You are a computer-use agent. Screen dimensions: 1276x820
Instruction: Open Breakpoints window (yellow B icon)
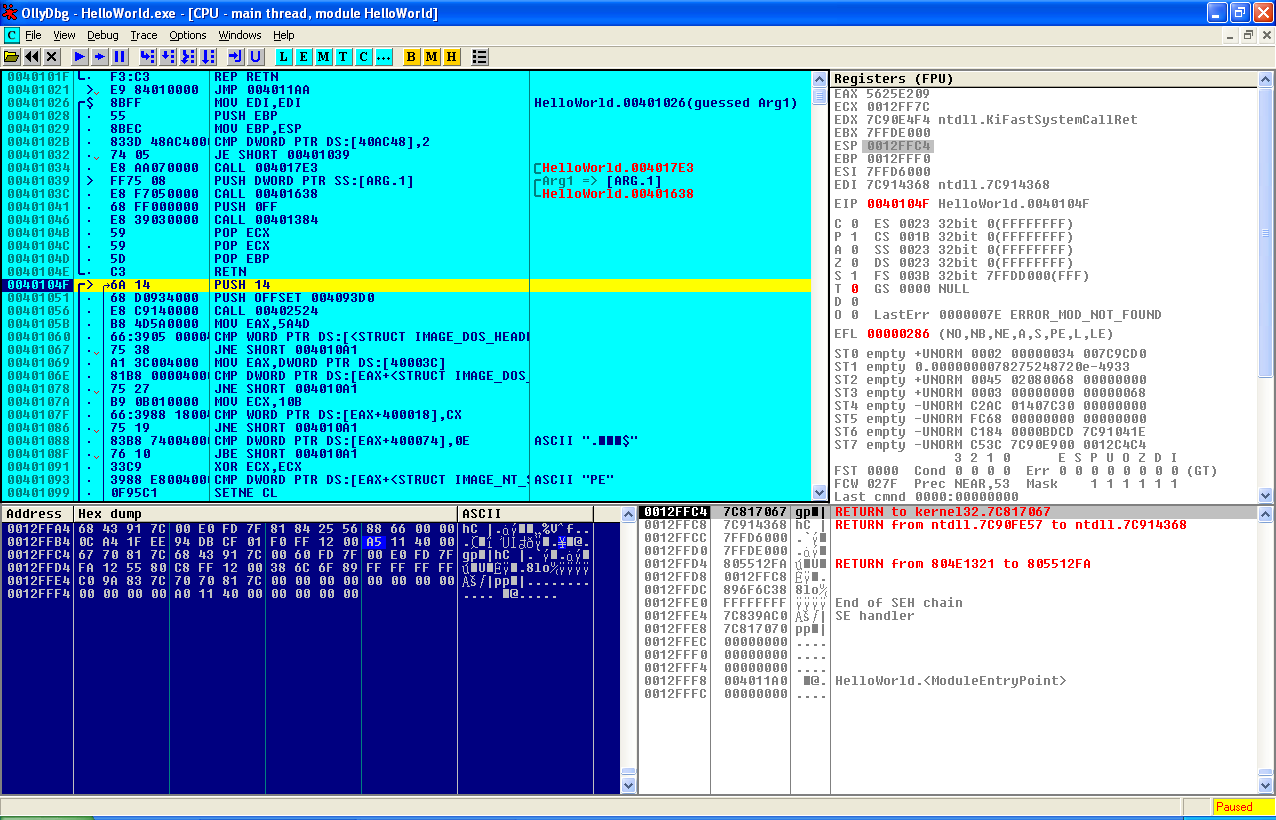(x=412, y=57)
